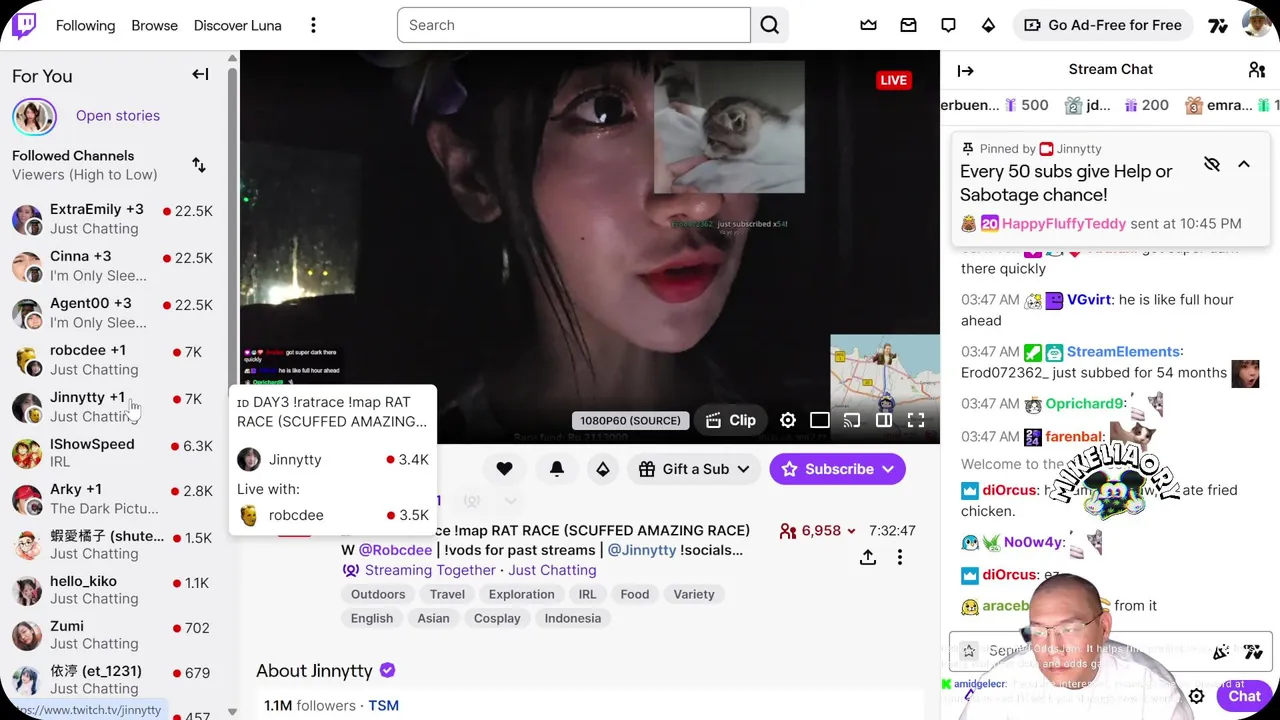Enter fullscreen video mode
Viewport: 1280px width, 720px height.
[x=916, y=420]
